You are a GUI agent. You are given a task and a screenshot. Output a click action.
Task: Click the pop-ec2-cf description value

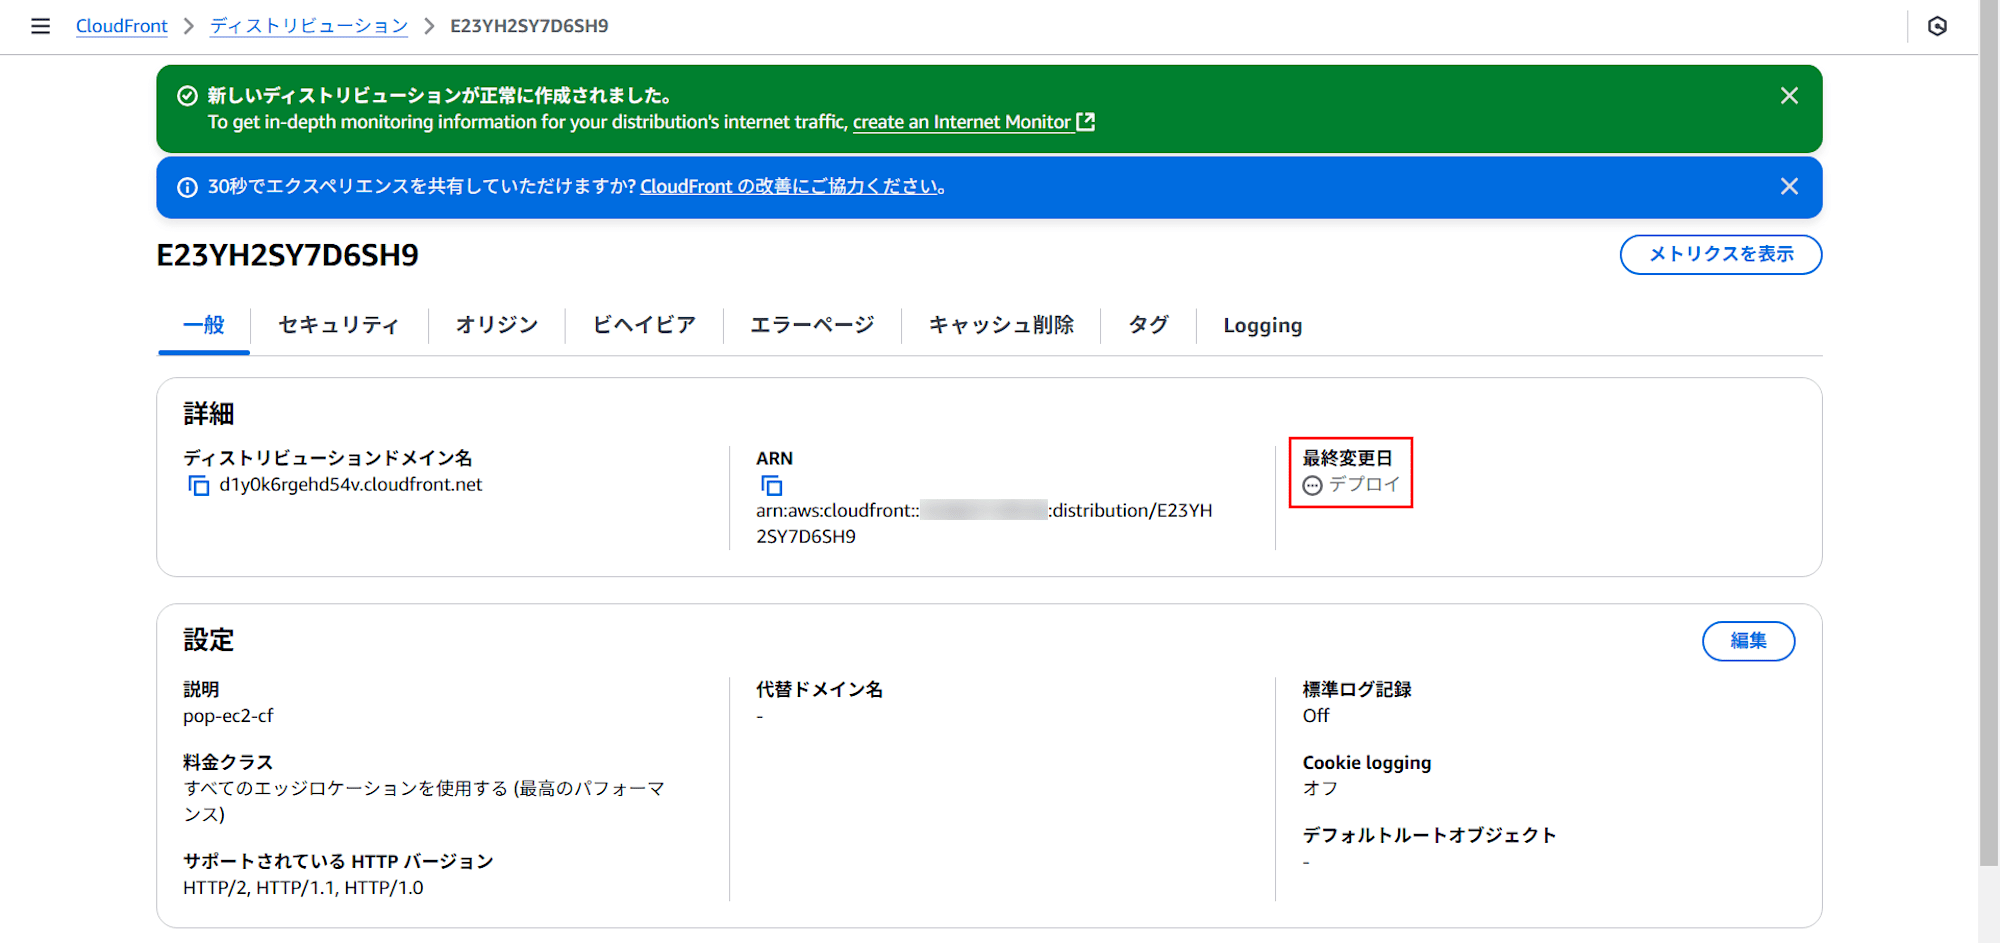pos(228,716)
